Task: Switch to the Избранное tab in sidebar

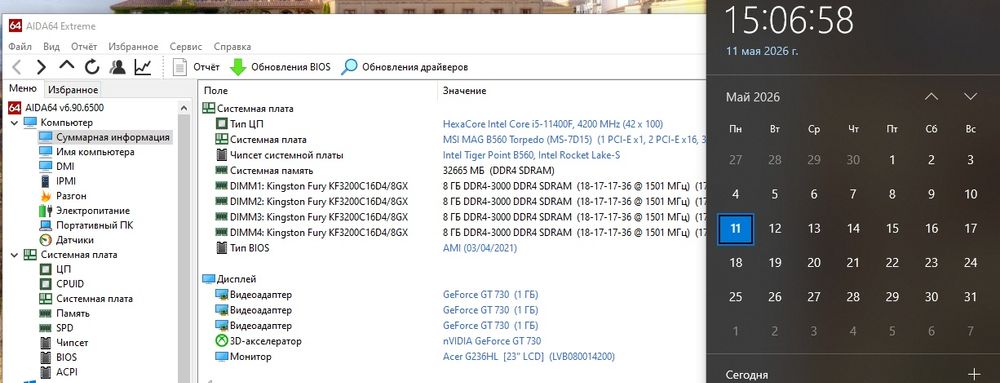Action: tap(73, 90)
